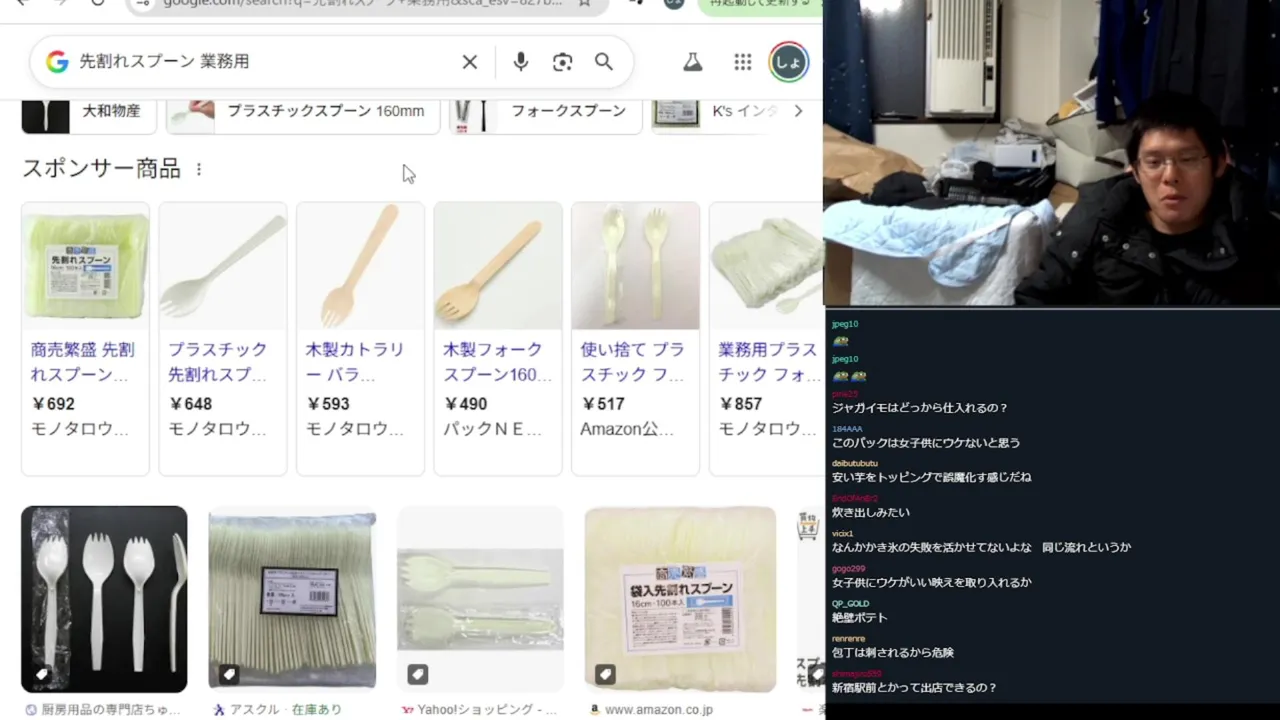Reload the page in browser

[97, 3]
